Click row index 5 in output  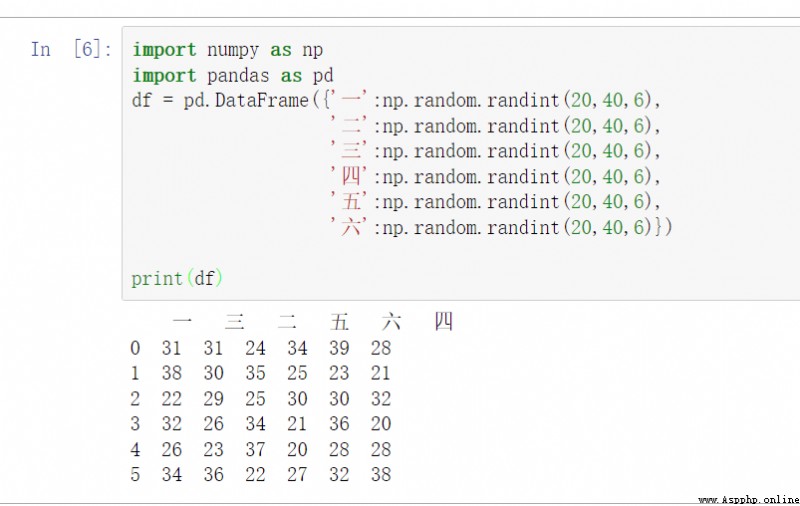pyautogui.click(x=135, y=474)
